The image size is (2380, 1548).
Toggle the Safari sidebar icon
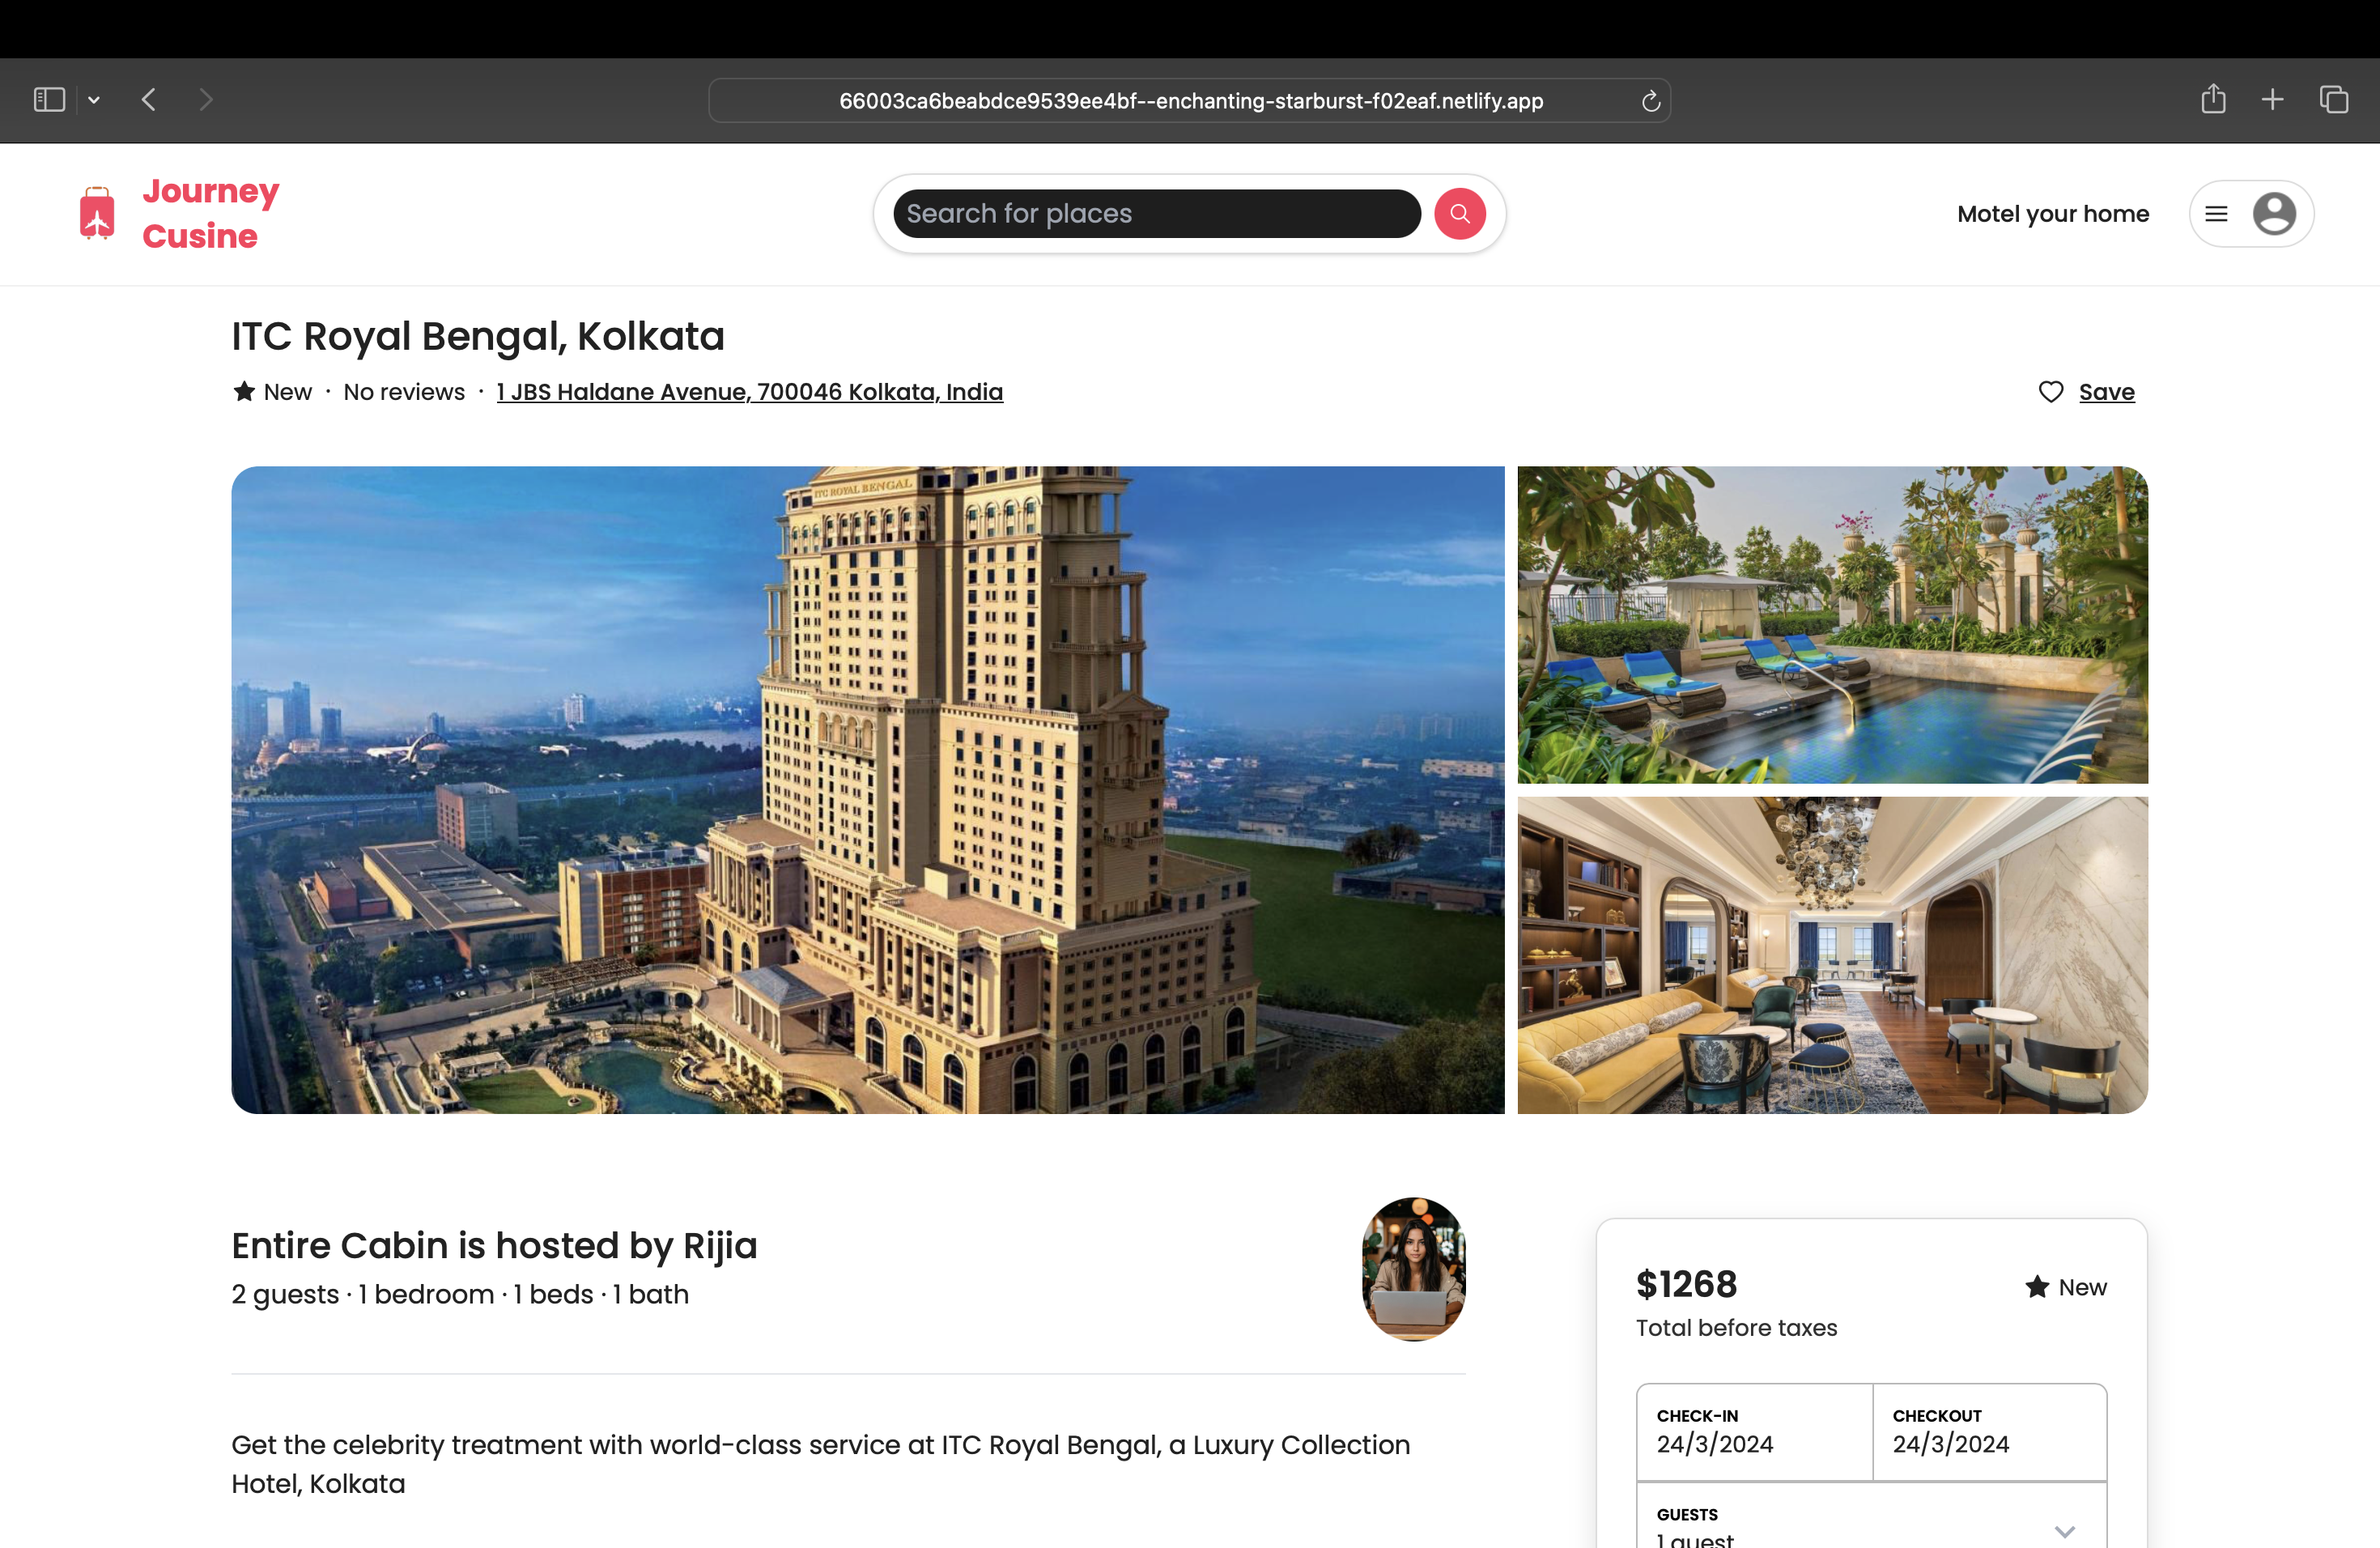(x=49, y=100)
